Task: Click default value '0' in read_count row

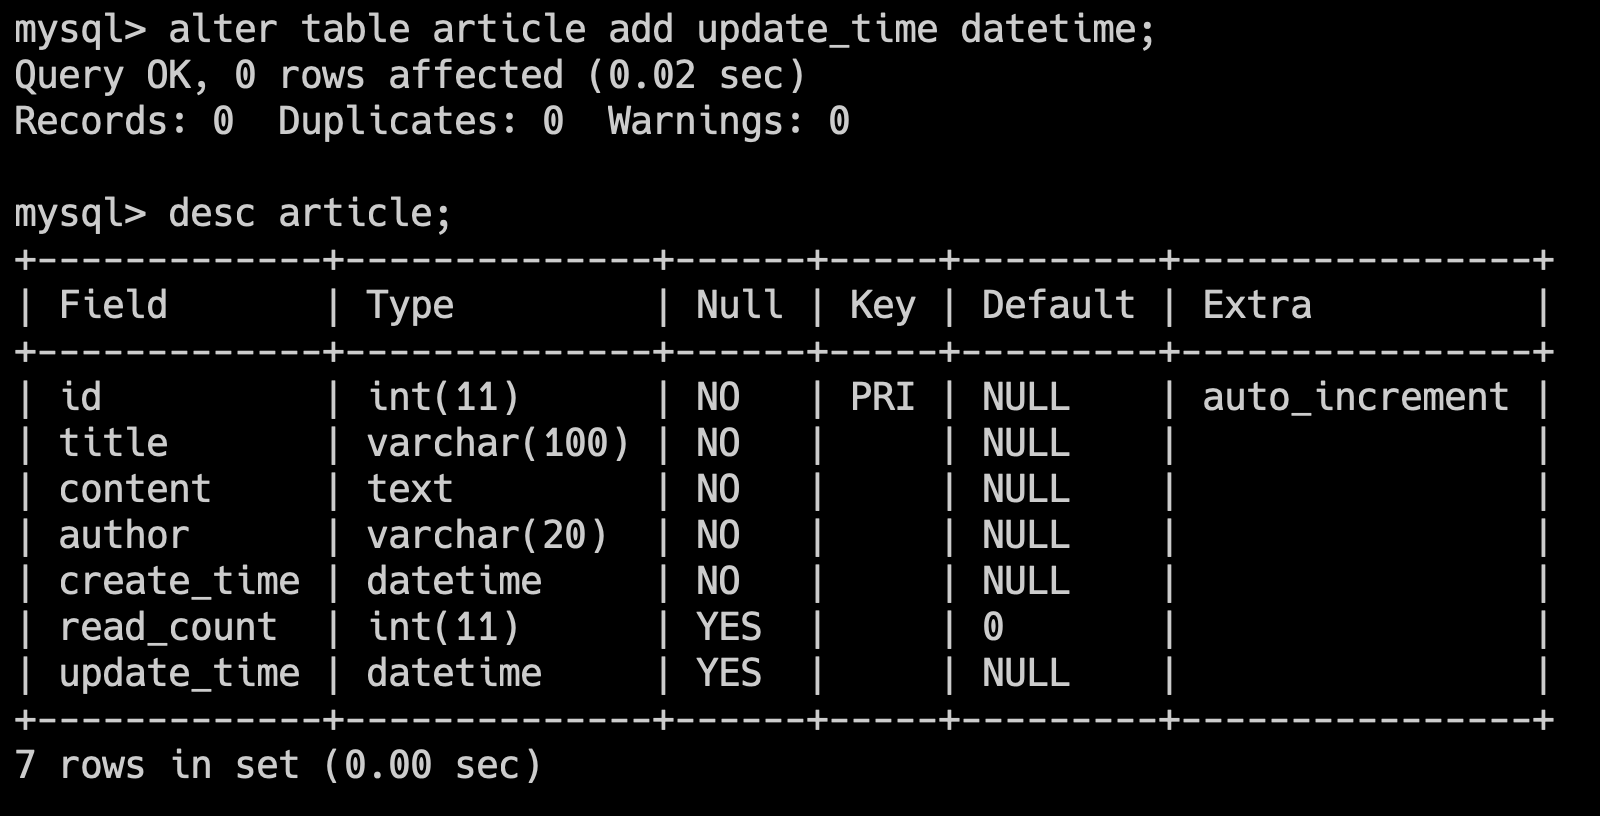Action: pos(993,627)
